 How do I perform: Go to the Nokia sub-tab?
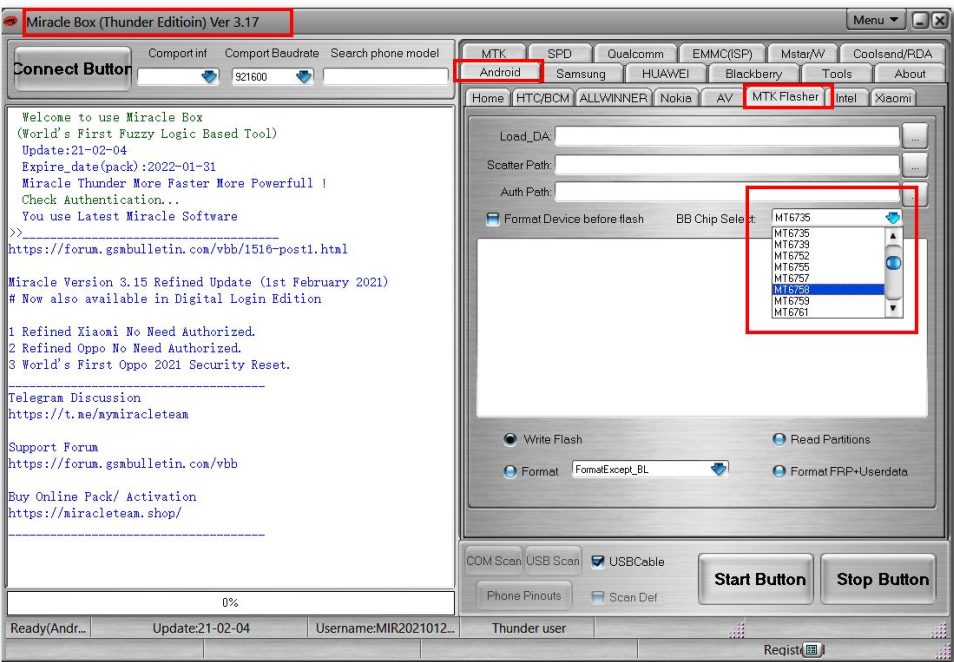click(675, 98)
